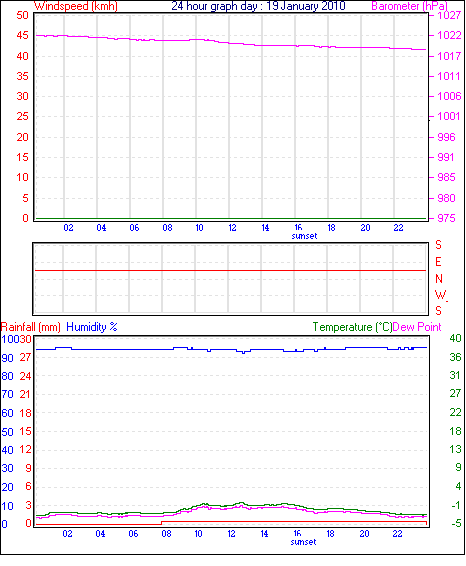Click the Barometer (hPa) axis label
Image resolution: width=466 pixels, height=566 pixels.
pyautogui.click(x=409, y=6)
